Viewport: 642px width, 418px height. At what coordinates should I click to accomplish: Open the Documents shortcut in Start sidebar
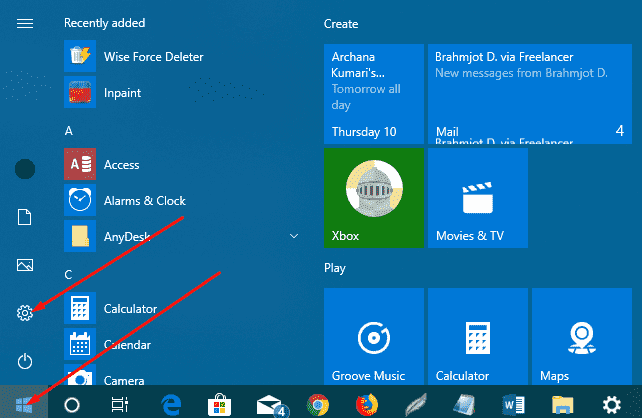click(x=25, y=217)
